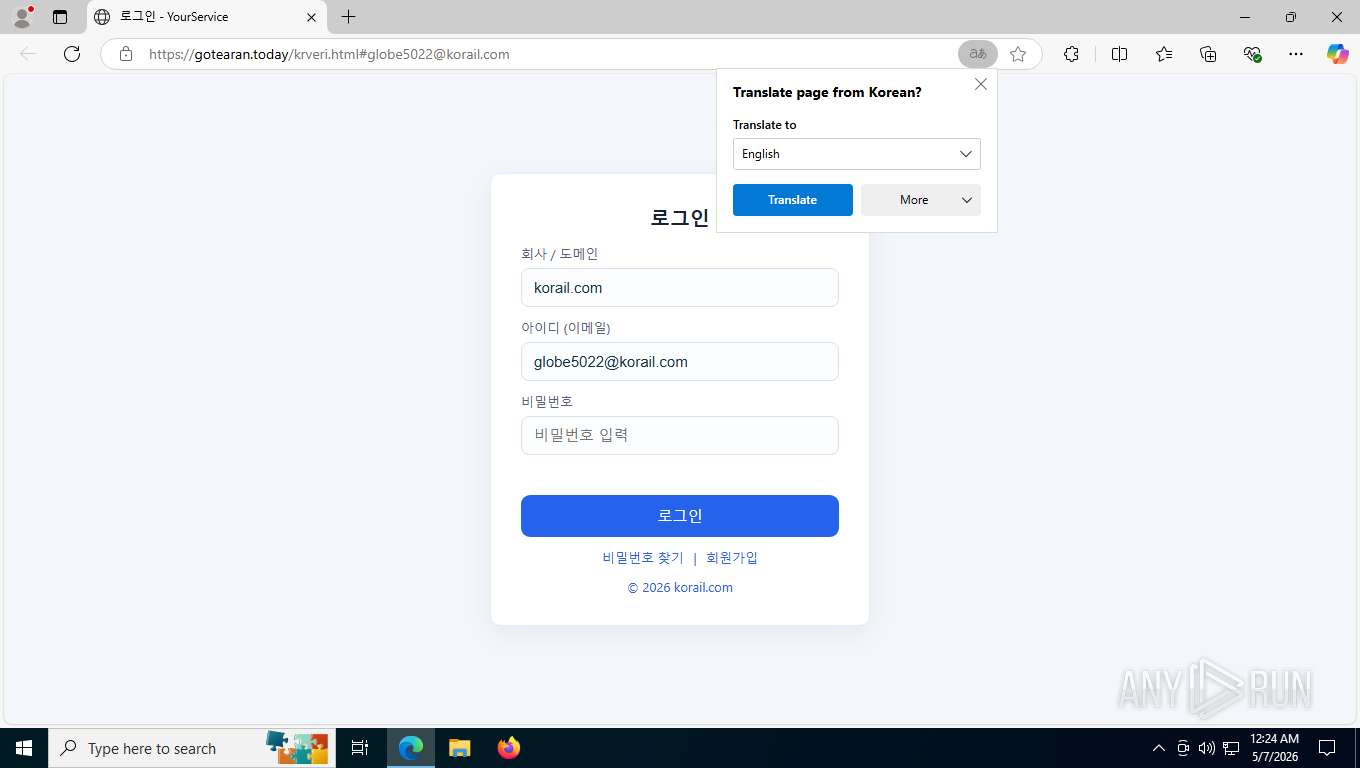The height and width of the screenshot is (768, 1360).
Task: Select the 로그인 - YourService tab
Action: tap(205, 17)
